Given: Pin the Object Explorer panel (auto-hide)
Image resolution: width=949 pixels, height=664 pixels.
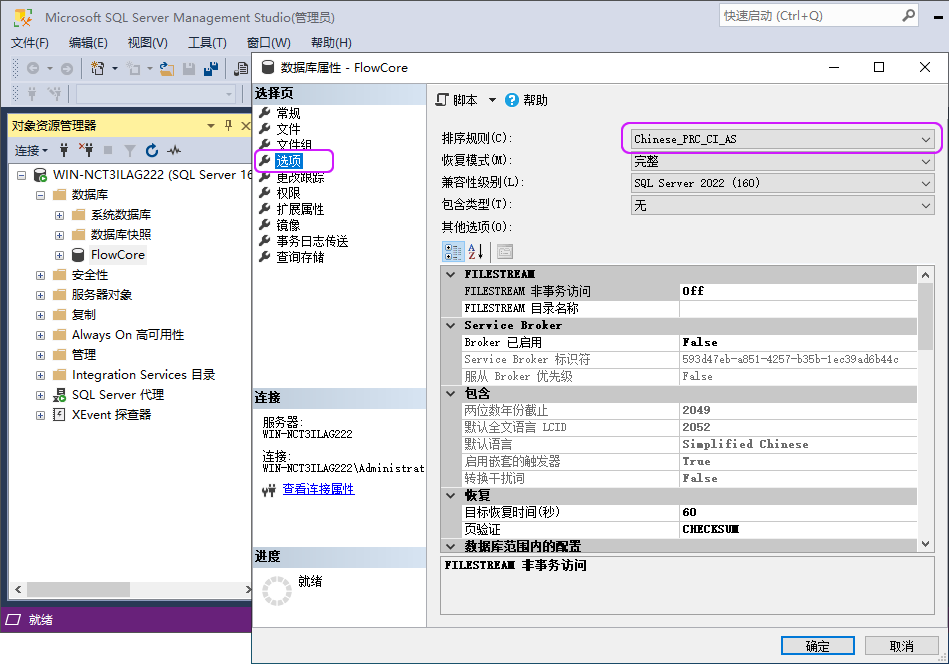Looking at the screenshot, I should coord(228,125).
